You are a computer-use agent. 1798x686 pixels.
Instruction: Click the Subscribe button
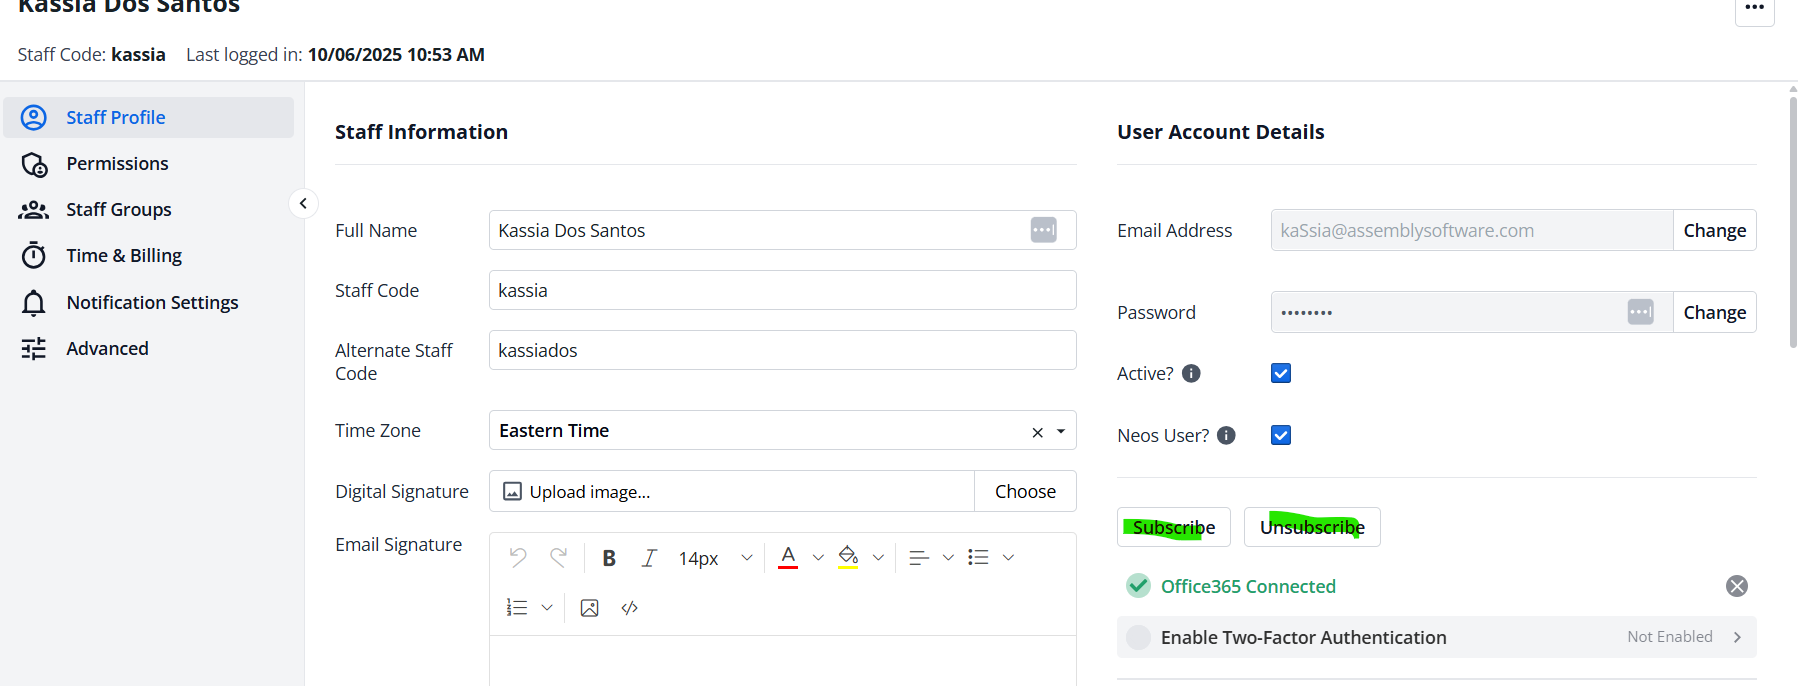pyautogui.click(x=1173, y=527)
